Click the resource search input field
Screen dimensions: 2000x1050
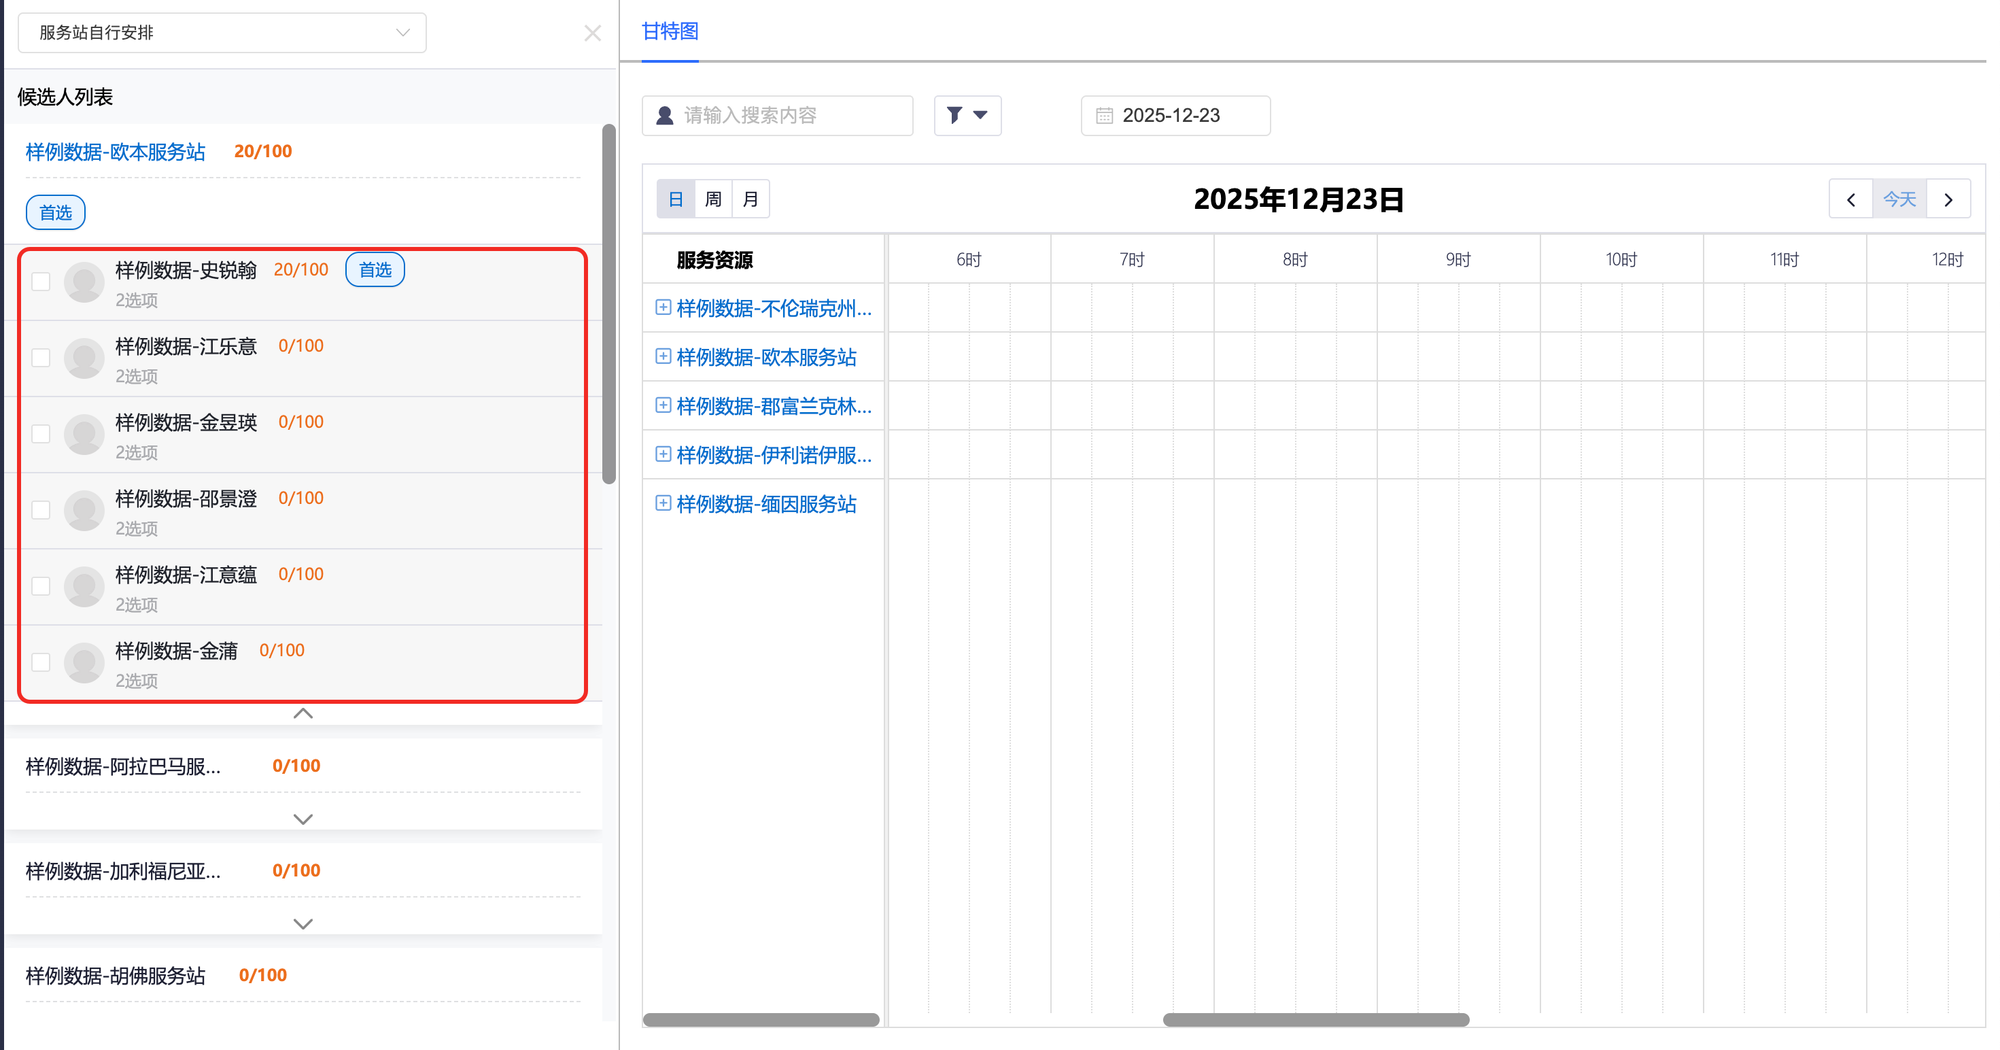[x=790, y=116]
